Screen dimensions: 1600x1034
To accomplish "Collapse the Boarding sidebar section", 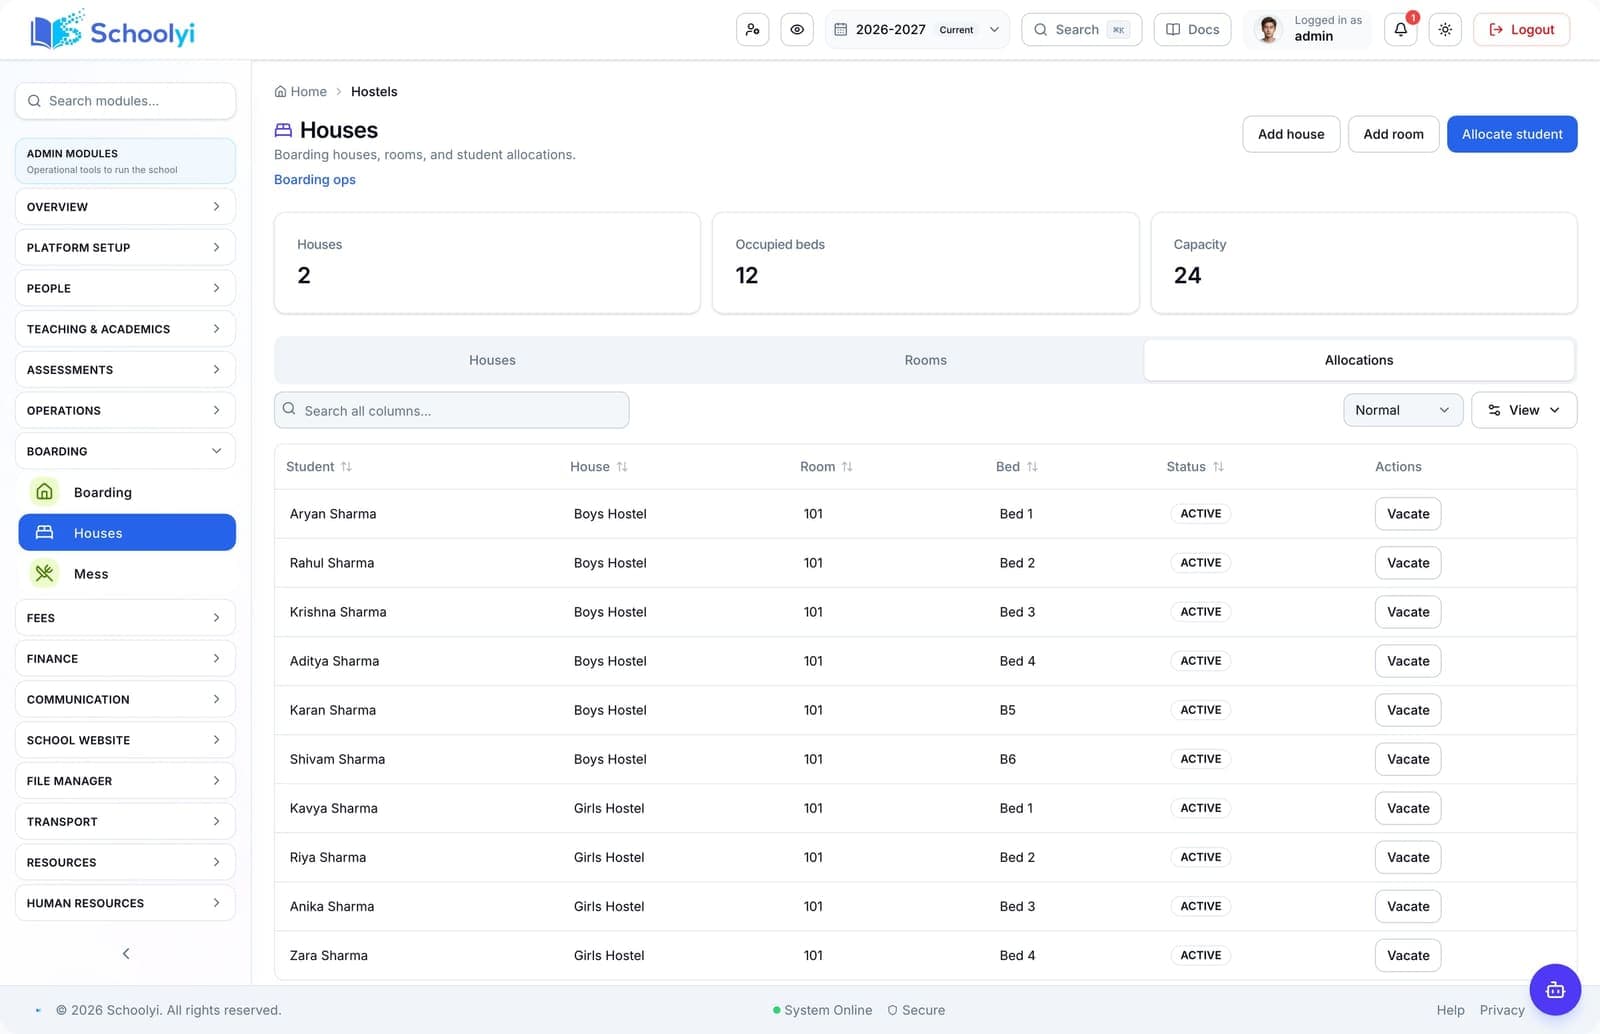I will (x=125, y=451).
